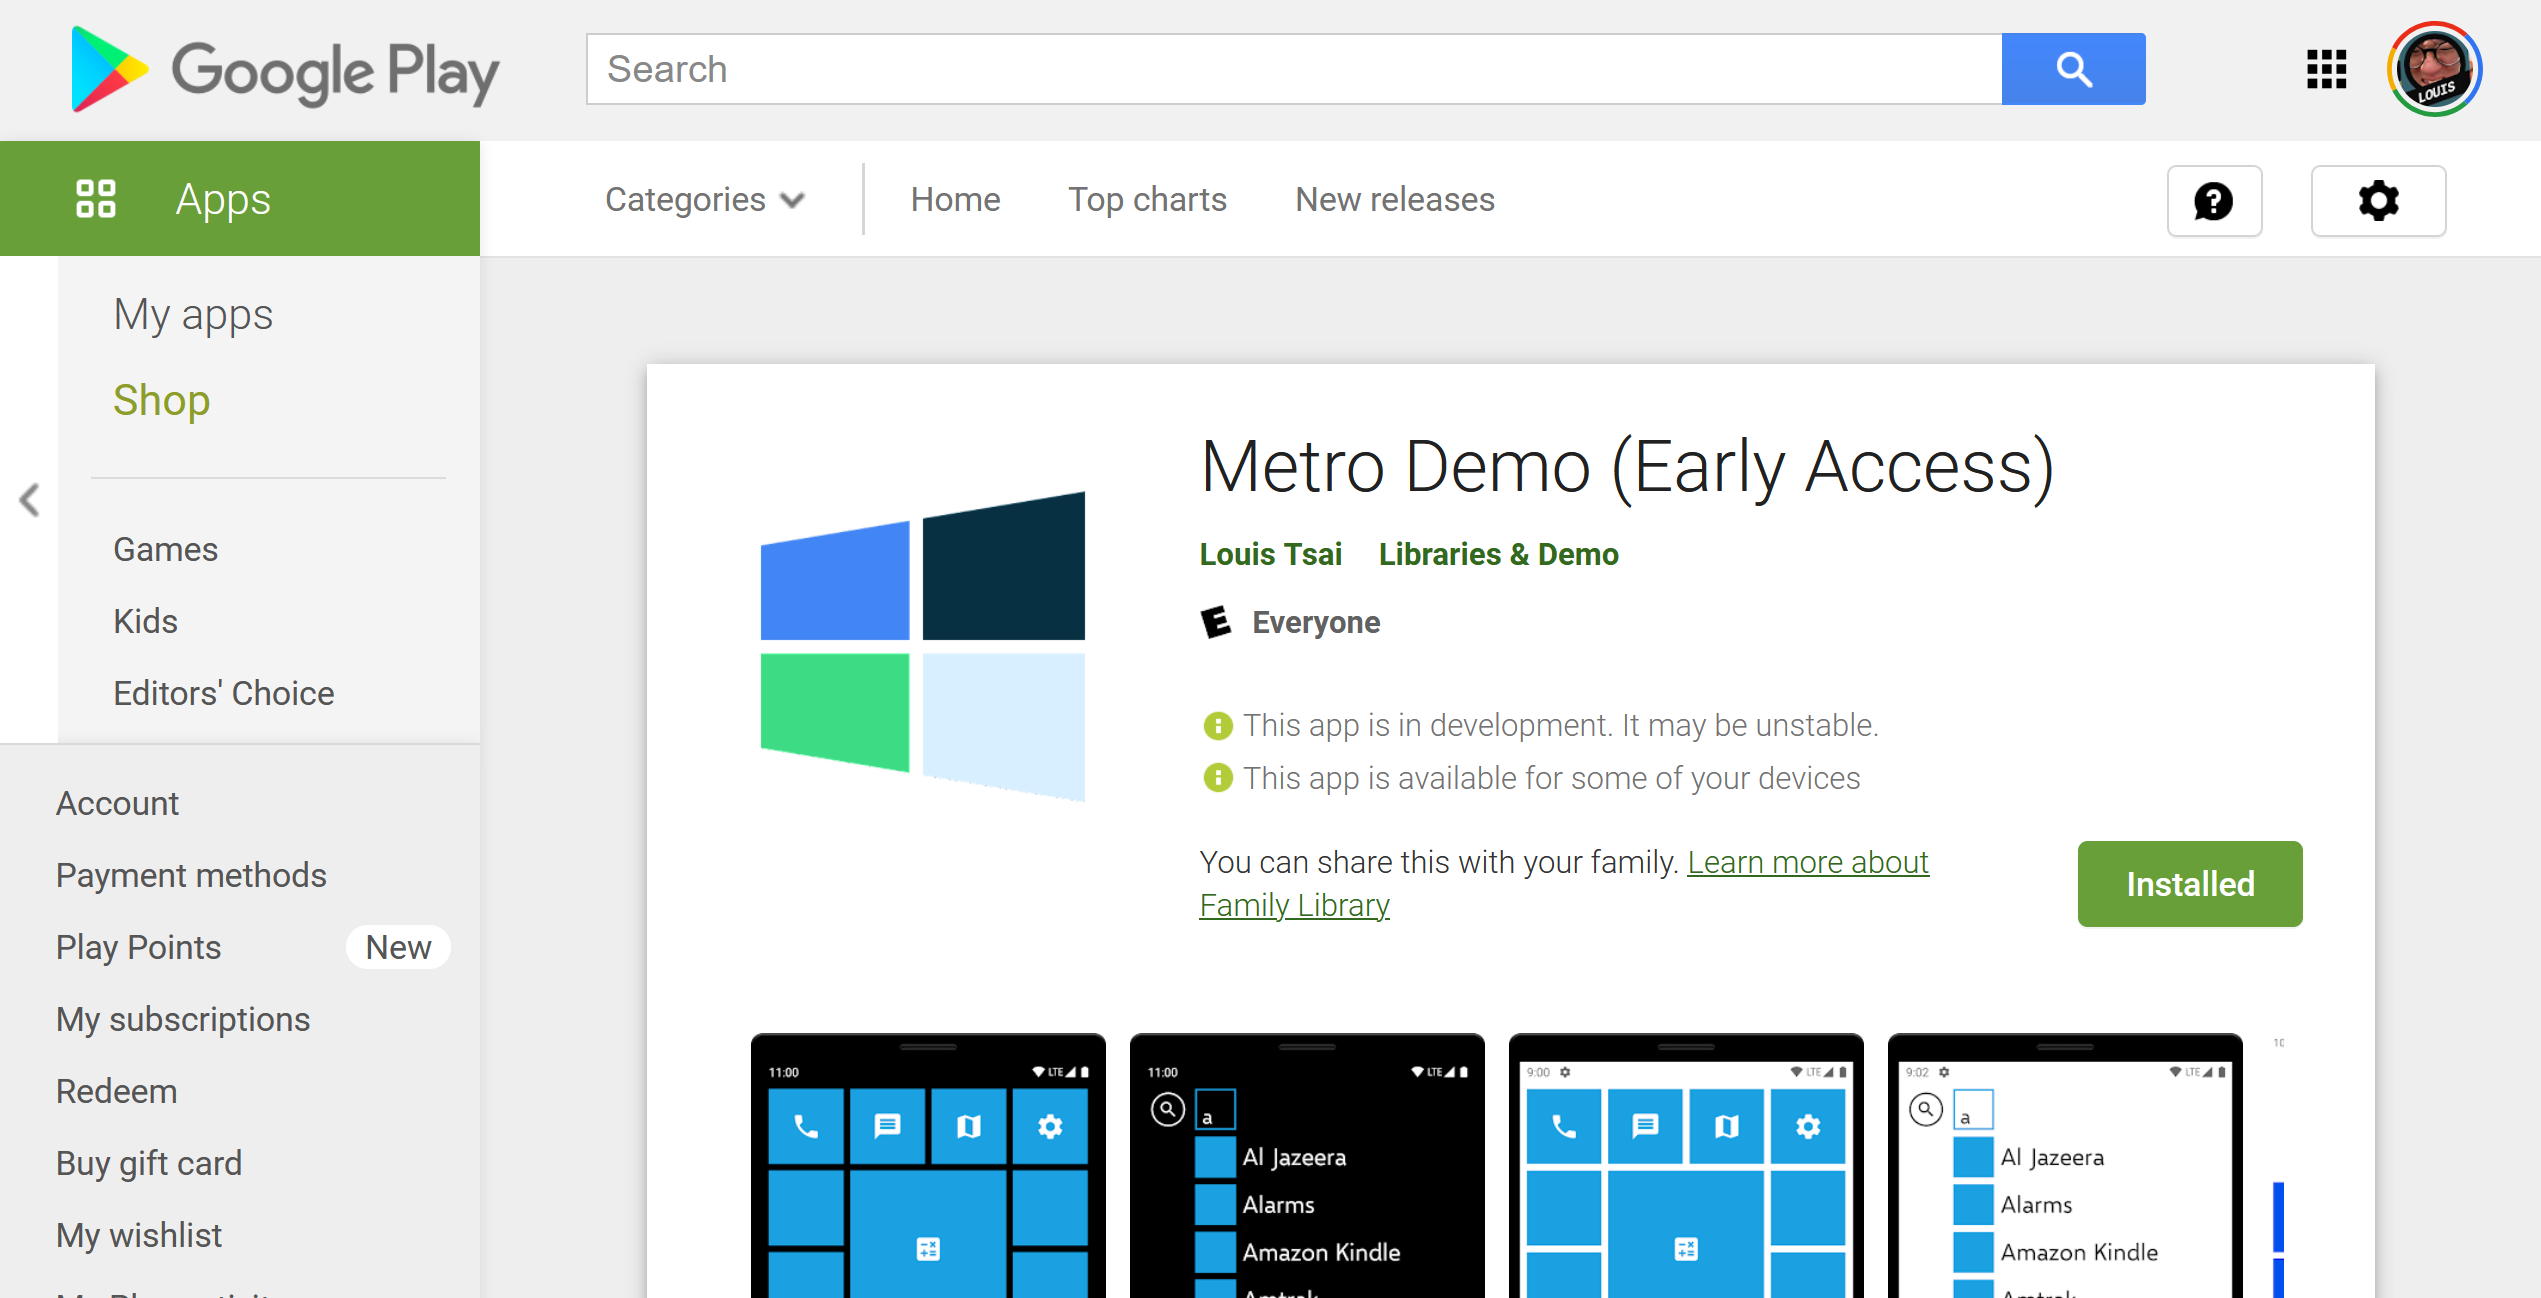Open the Louis account avatar menu
The image size is (2541, 1298).
(x=2434, y=69)
